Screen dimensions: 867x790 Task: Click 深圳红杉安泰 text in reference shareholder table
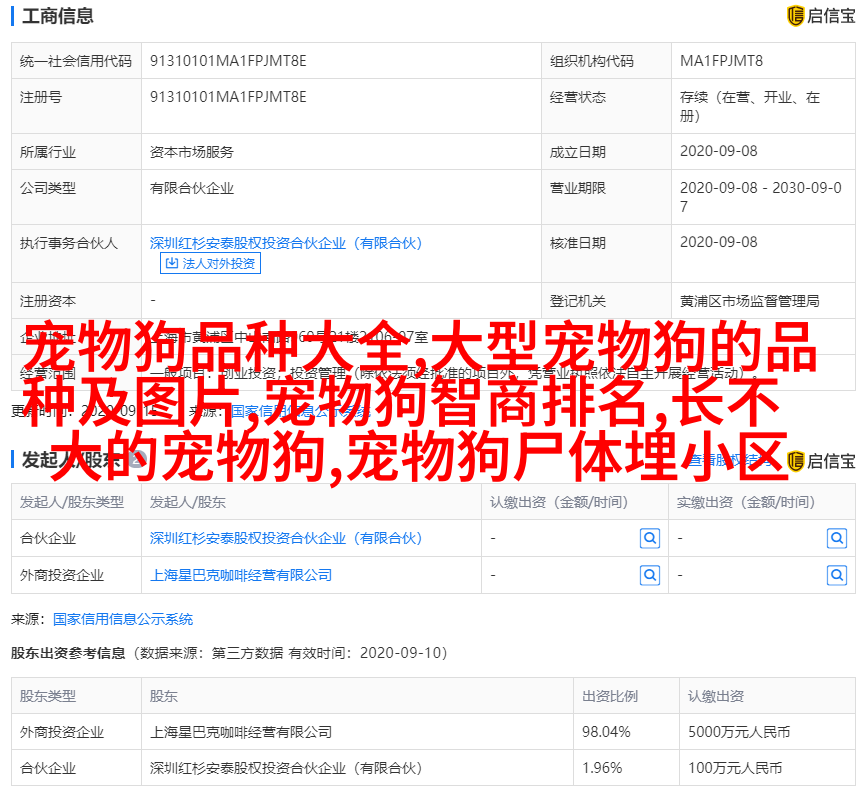(286, 768)
